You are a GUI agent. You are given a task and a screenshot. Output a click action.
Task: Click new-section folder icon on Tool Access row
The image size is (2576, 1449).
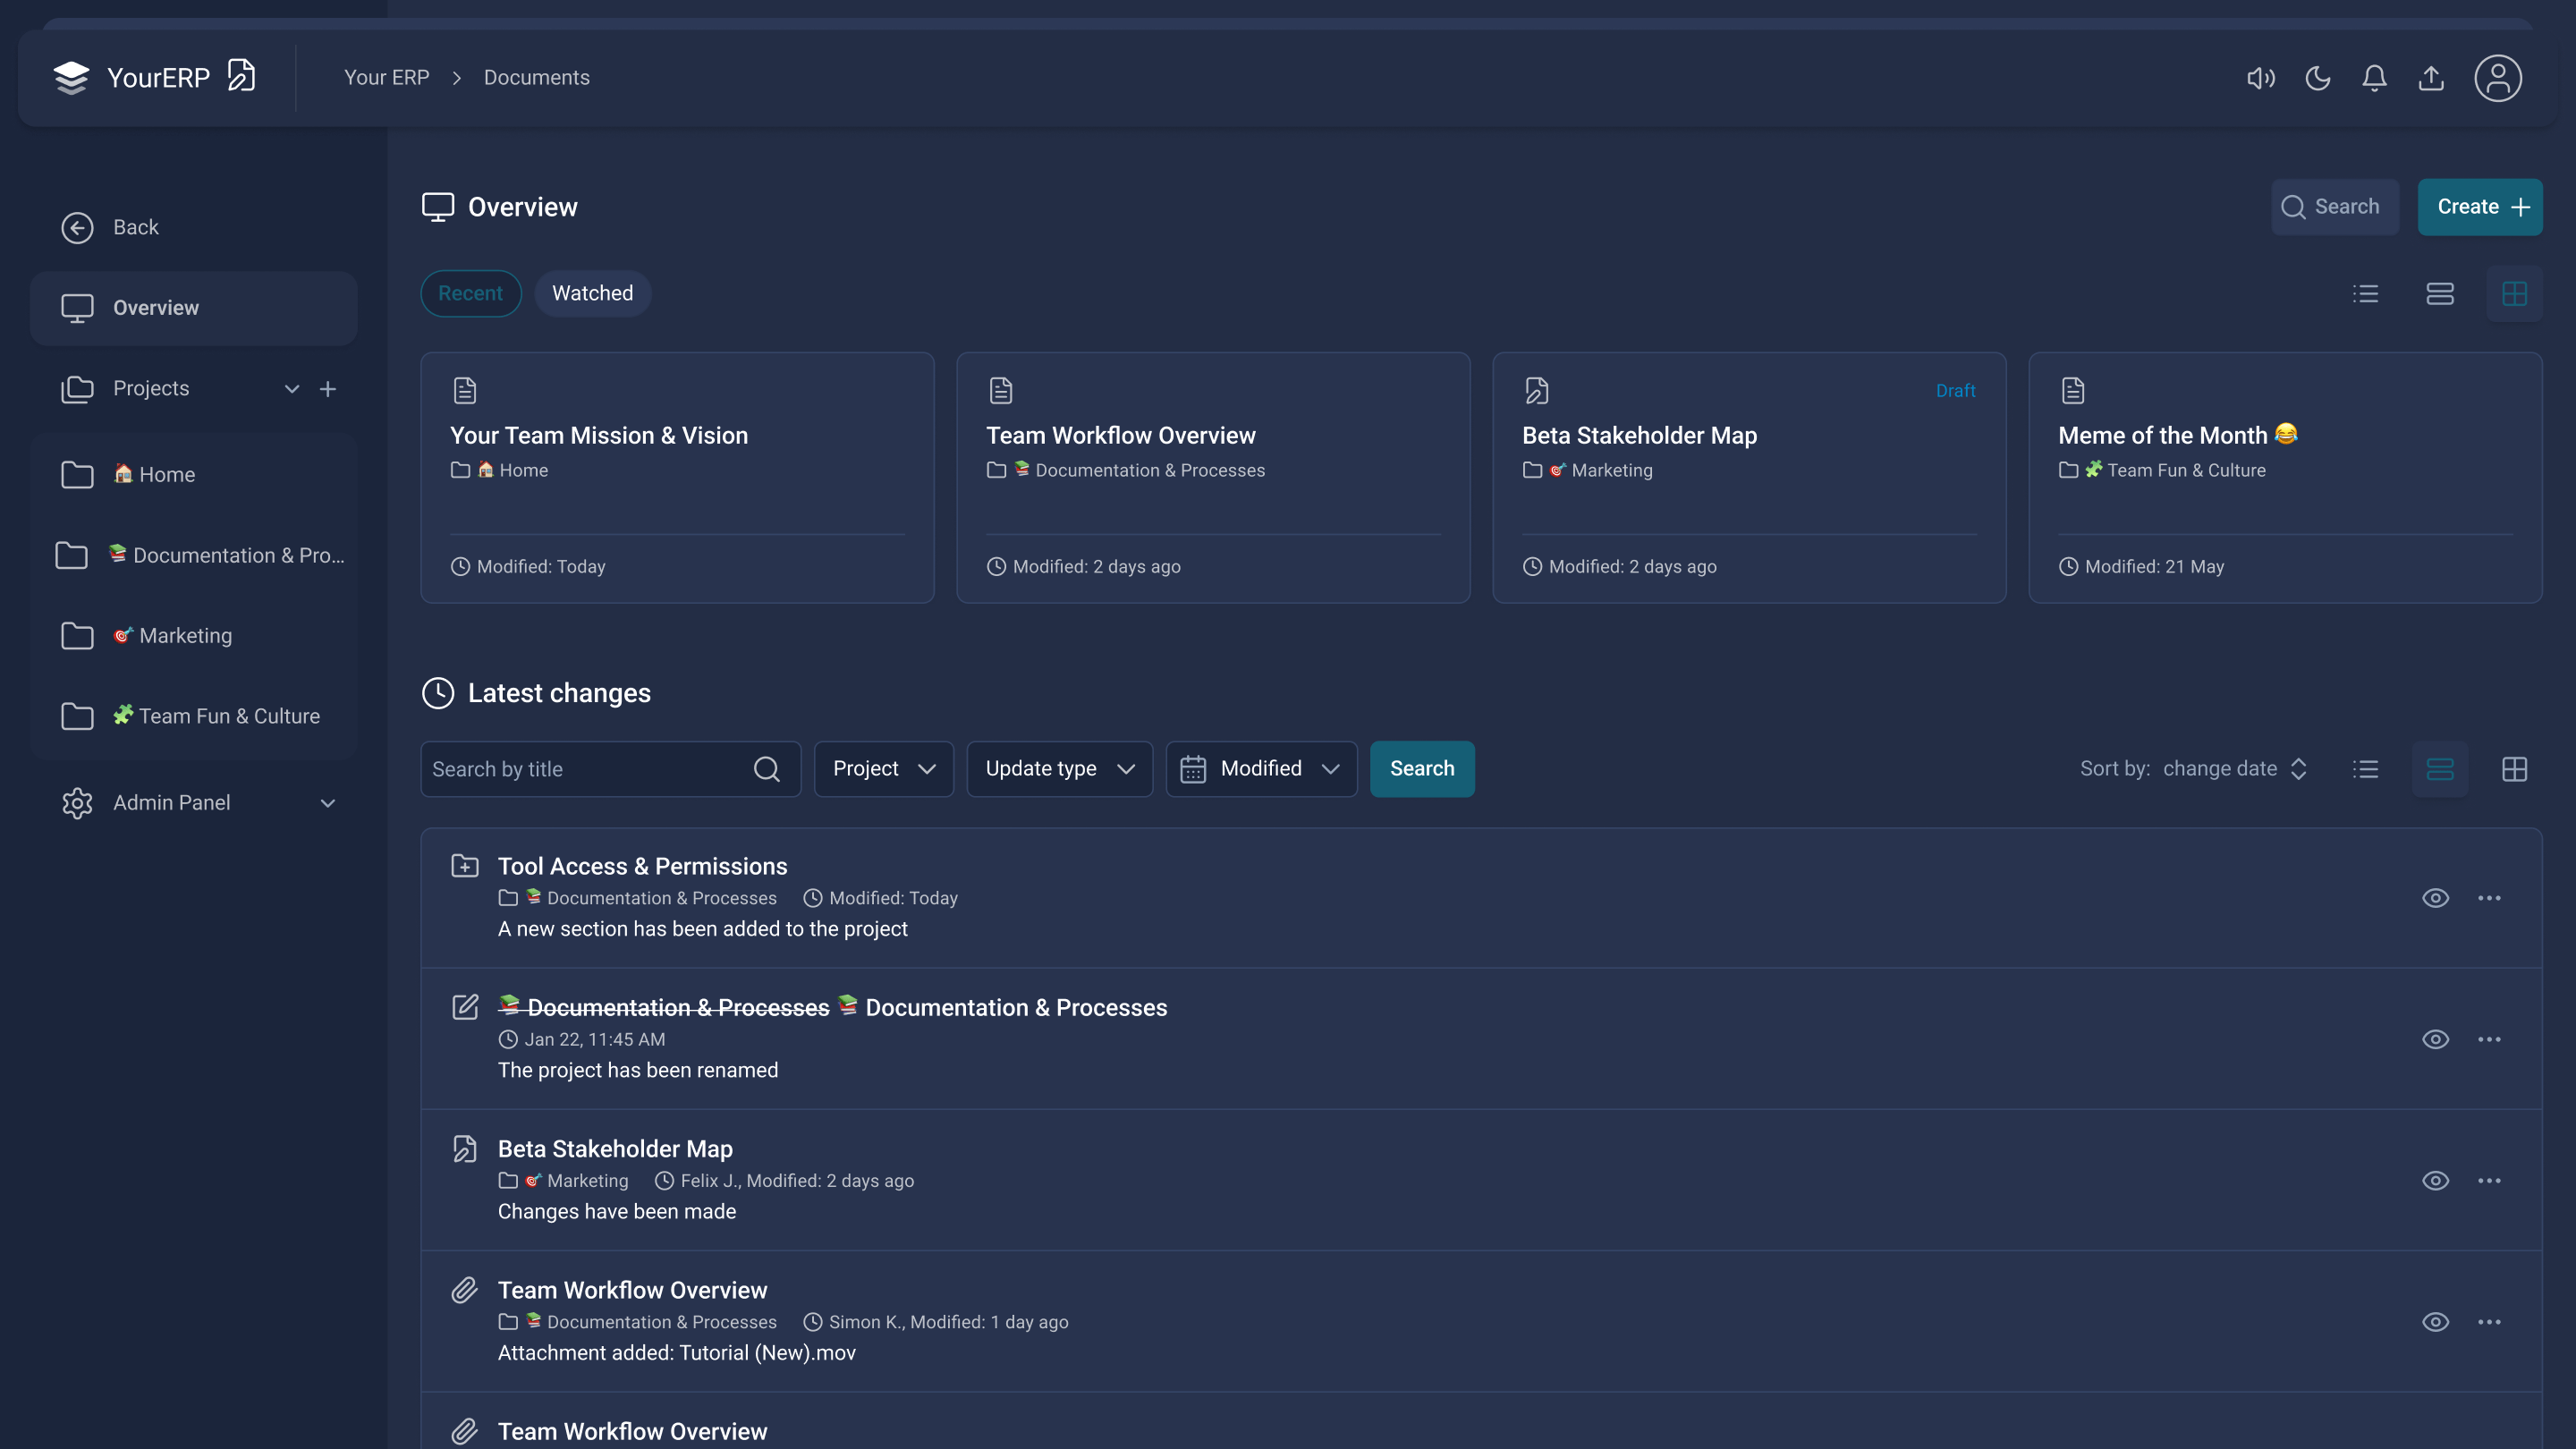(x=464, y=866)
